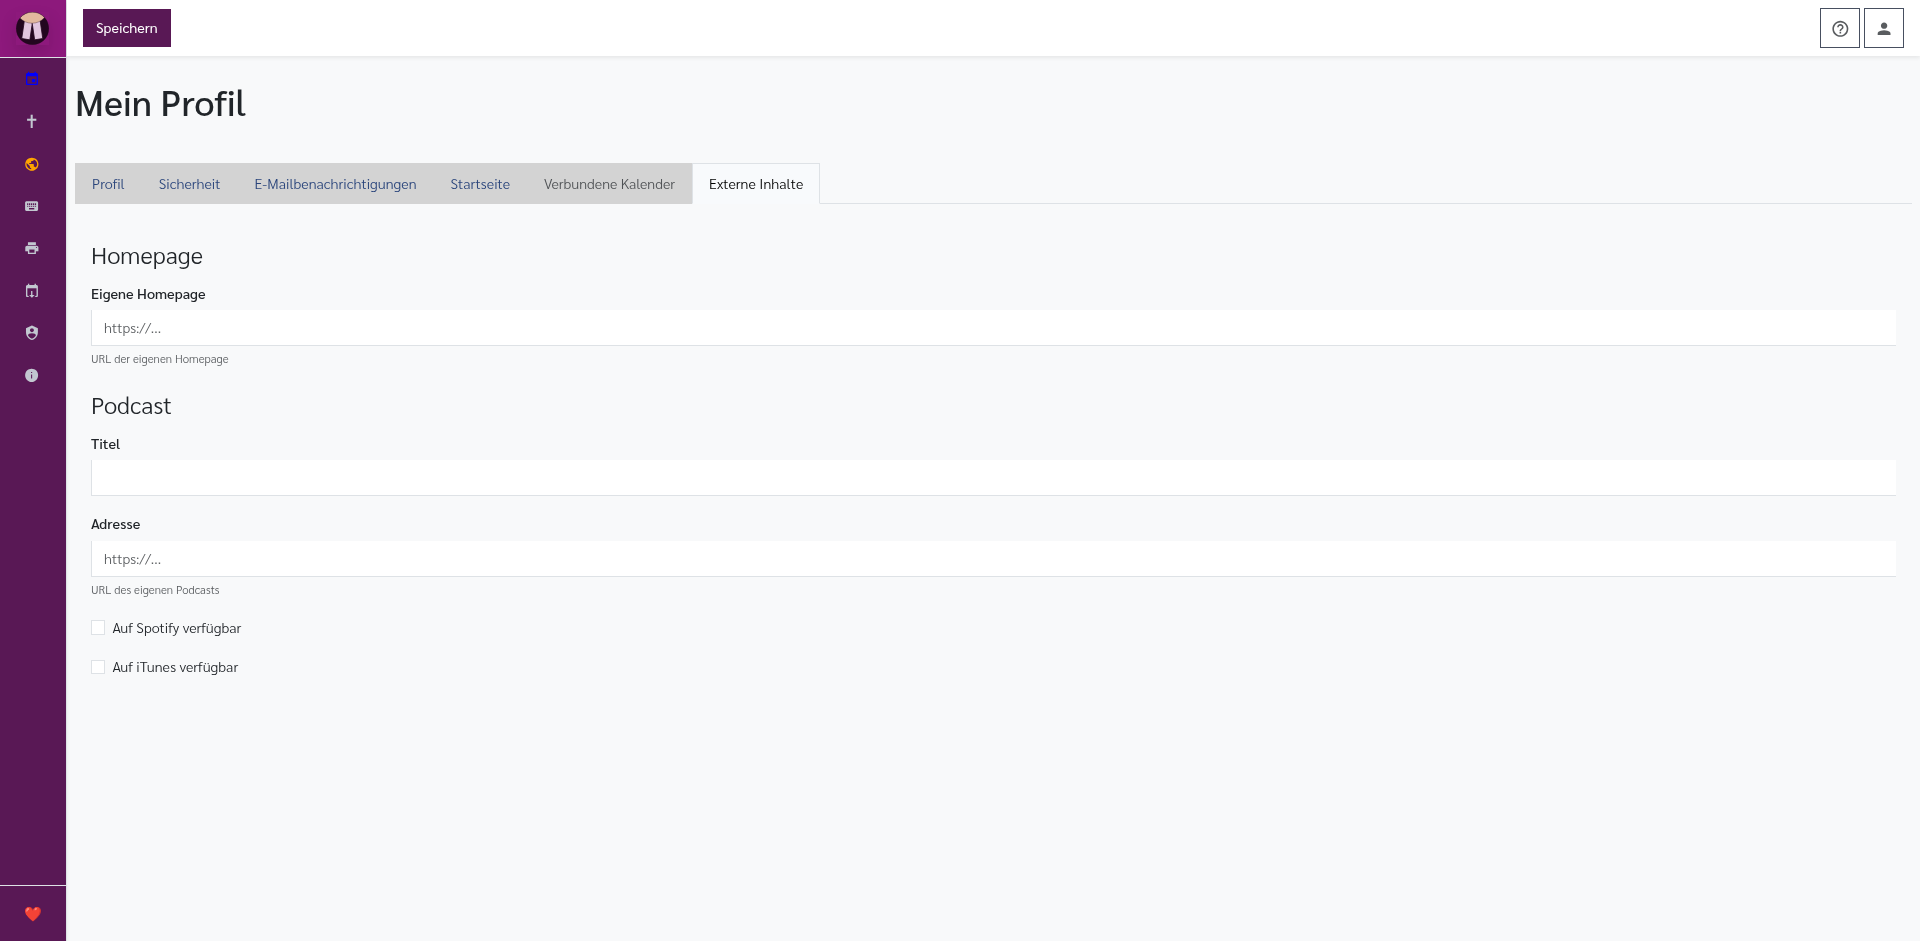Switch to the Sicherheit tab
1920x941 pixels.
pos(189,184)
